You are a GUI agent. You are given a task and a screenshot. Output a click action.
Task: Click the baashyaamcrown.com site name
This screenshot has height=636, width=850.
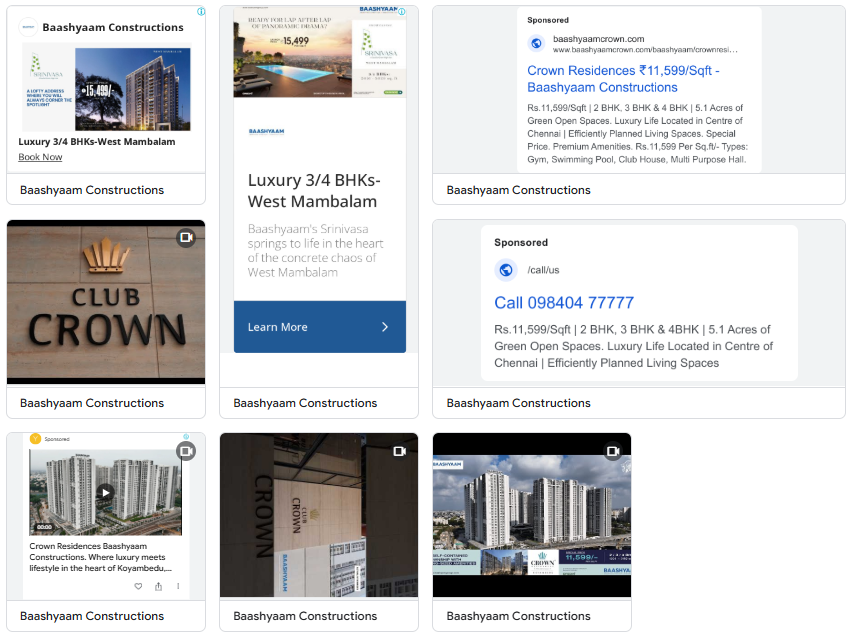click(x=598, y=39)
